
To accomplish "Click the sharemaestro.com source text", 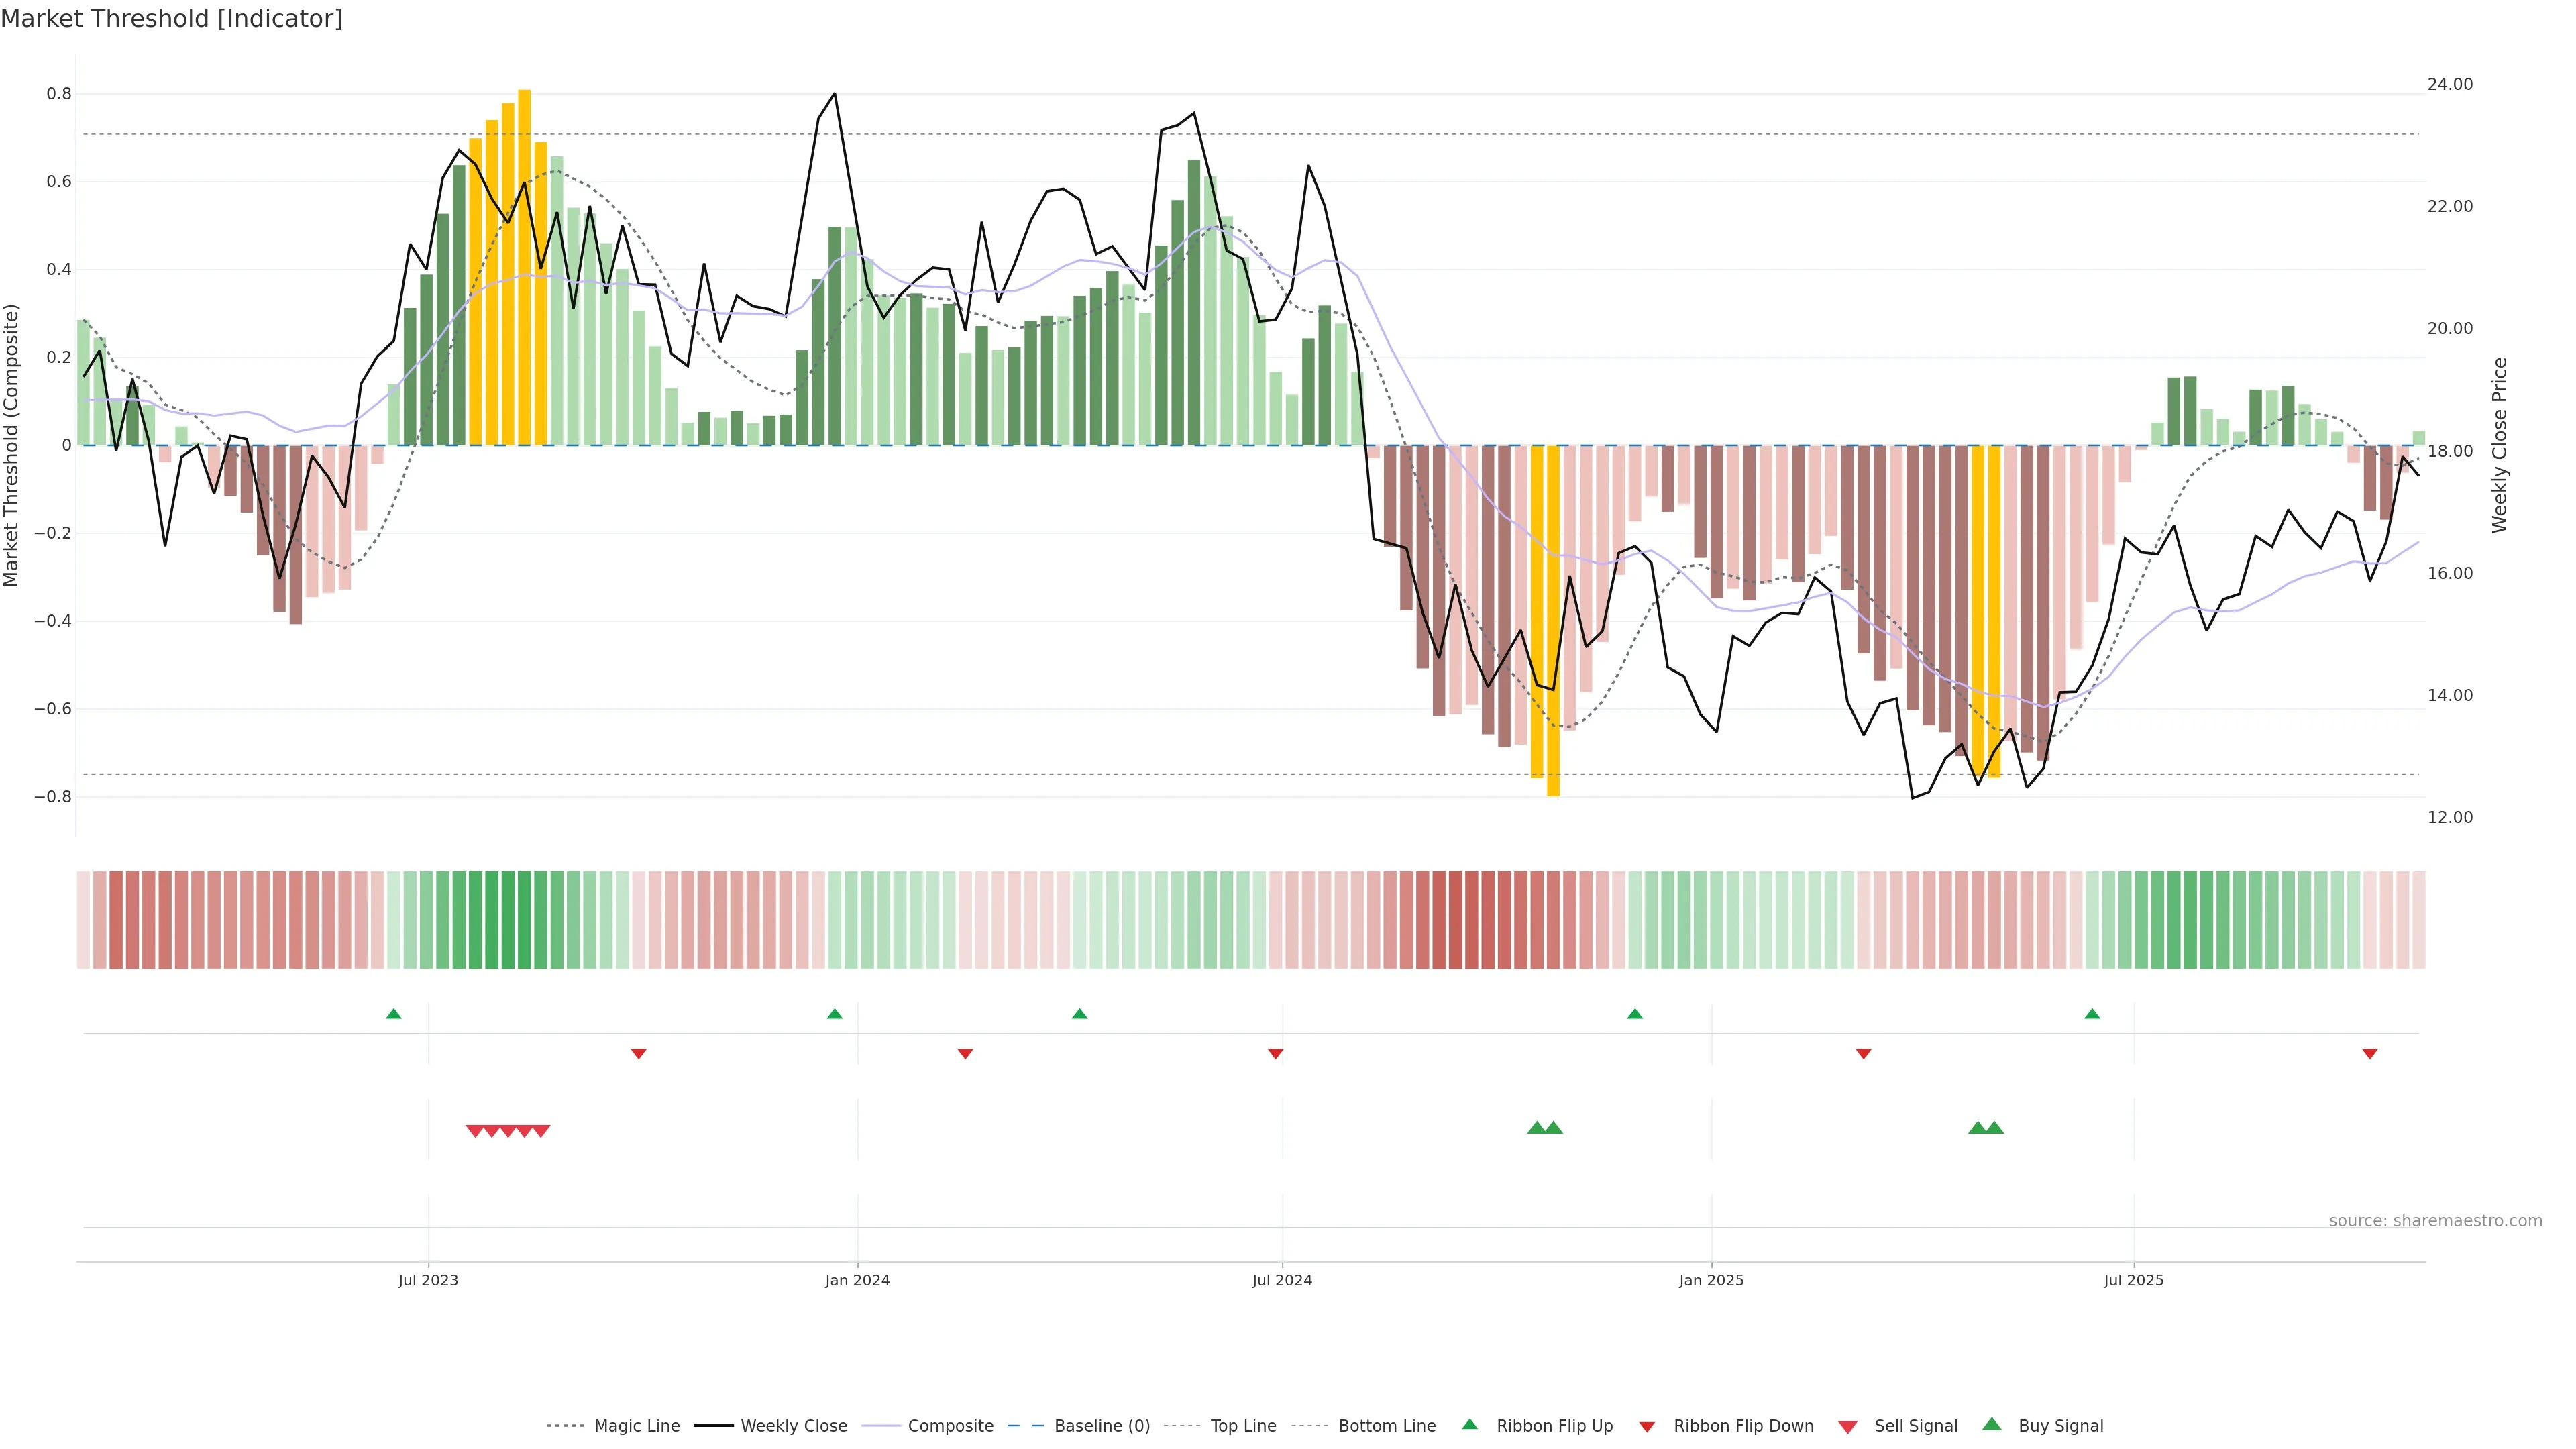I will [x=2435, y=1220].
